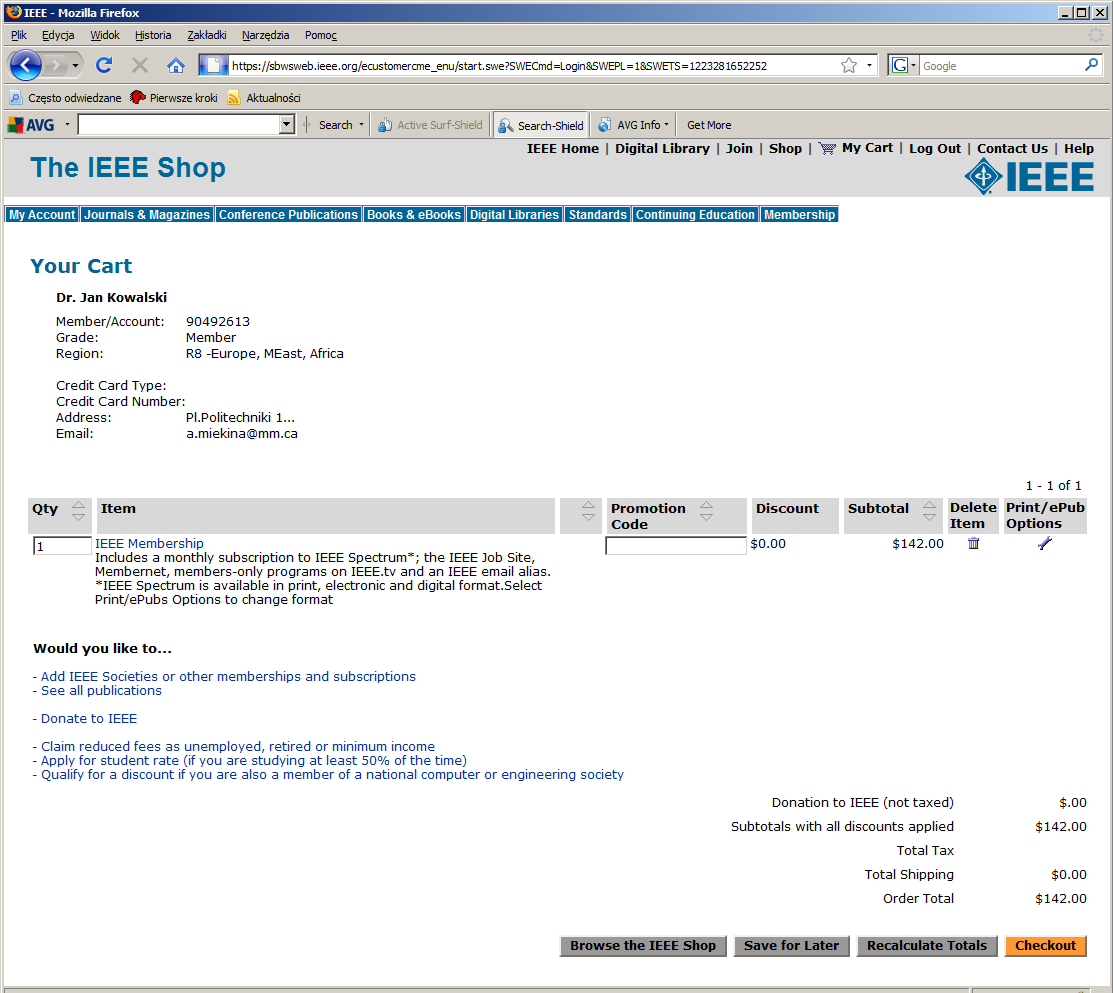The image size is (1113, 993).
Task: Click the Active Surf-Shield toolbar item
Action: pos(430,125)
